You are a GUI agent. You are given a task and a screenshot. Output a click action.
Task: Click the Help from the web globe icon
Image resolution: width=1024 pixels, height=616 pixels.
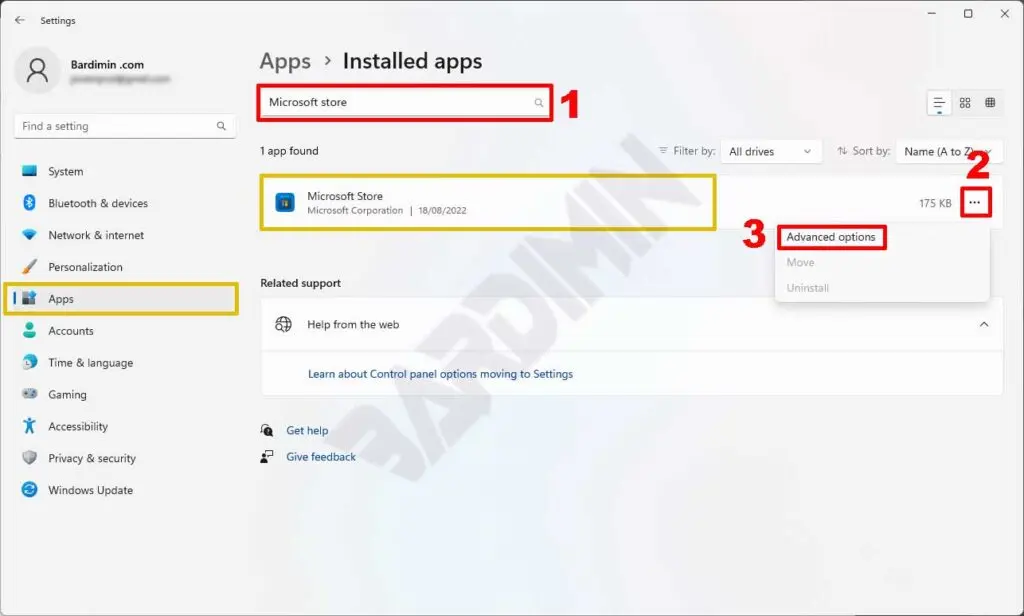283,324
